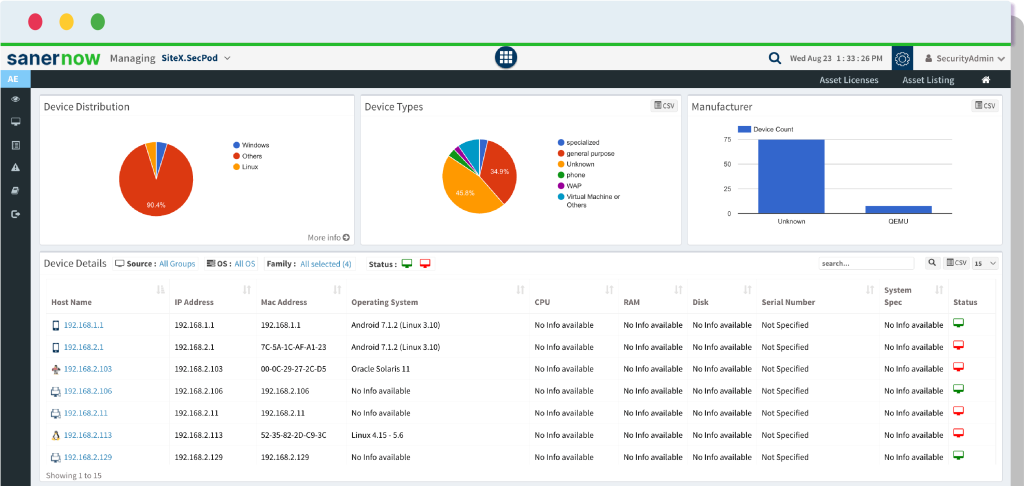Click the monitor icon in left sidebar

16,122
